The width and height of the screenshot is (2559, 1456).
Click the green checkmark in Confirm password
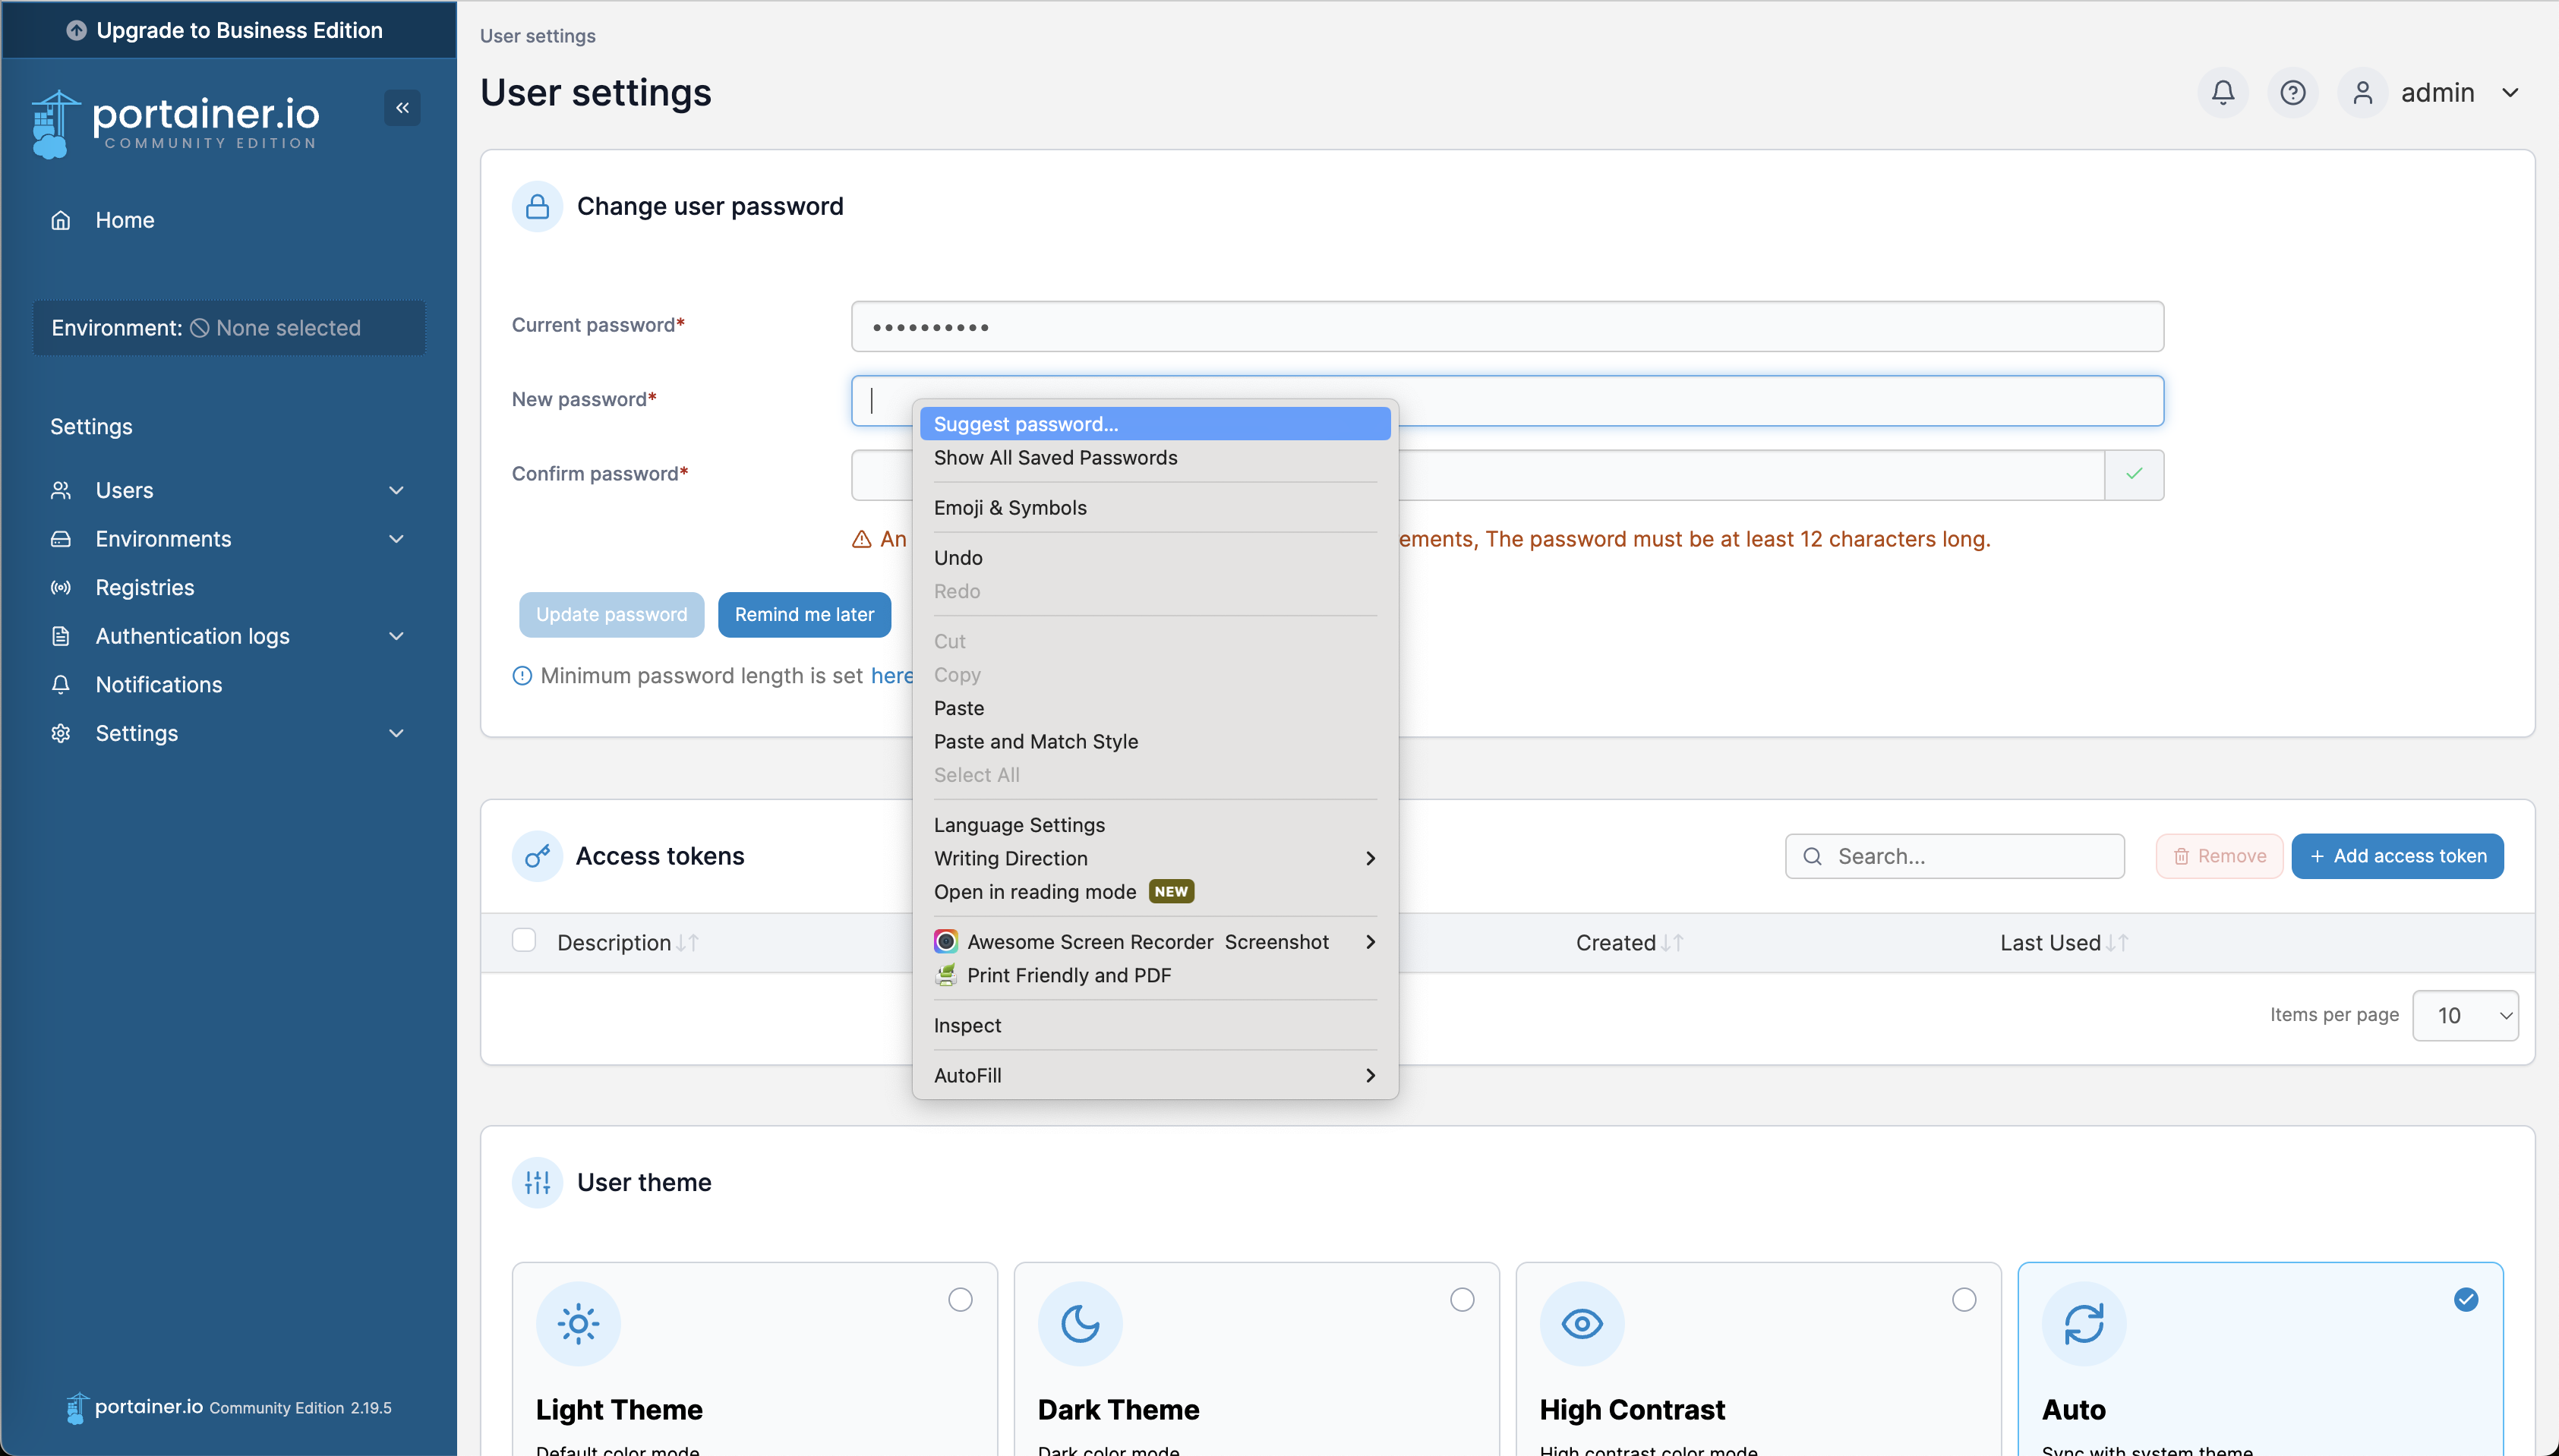tap(2133, 474)
